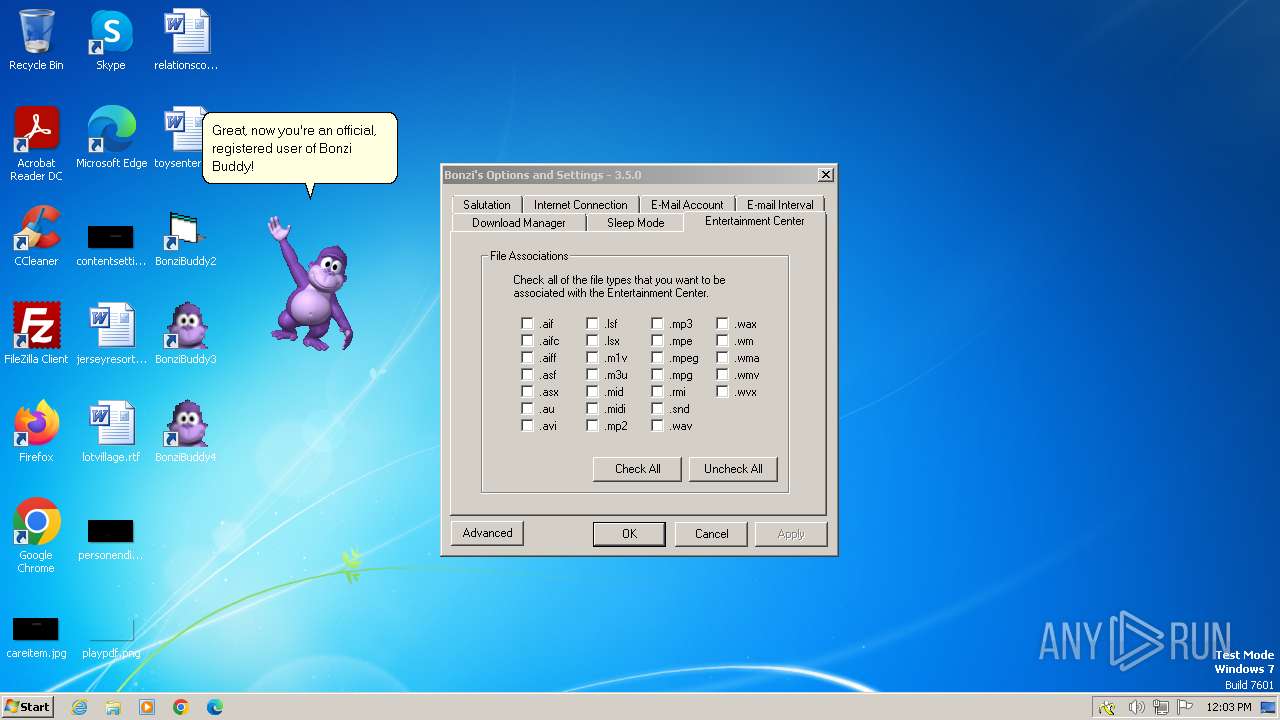Viewport: 1280px width, 720px height.
Task: Open the Recycle Bin desktop icon
Action: (36, 40)
